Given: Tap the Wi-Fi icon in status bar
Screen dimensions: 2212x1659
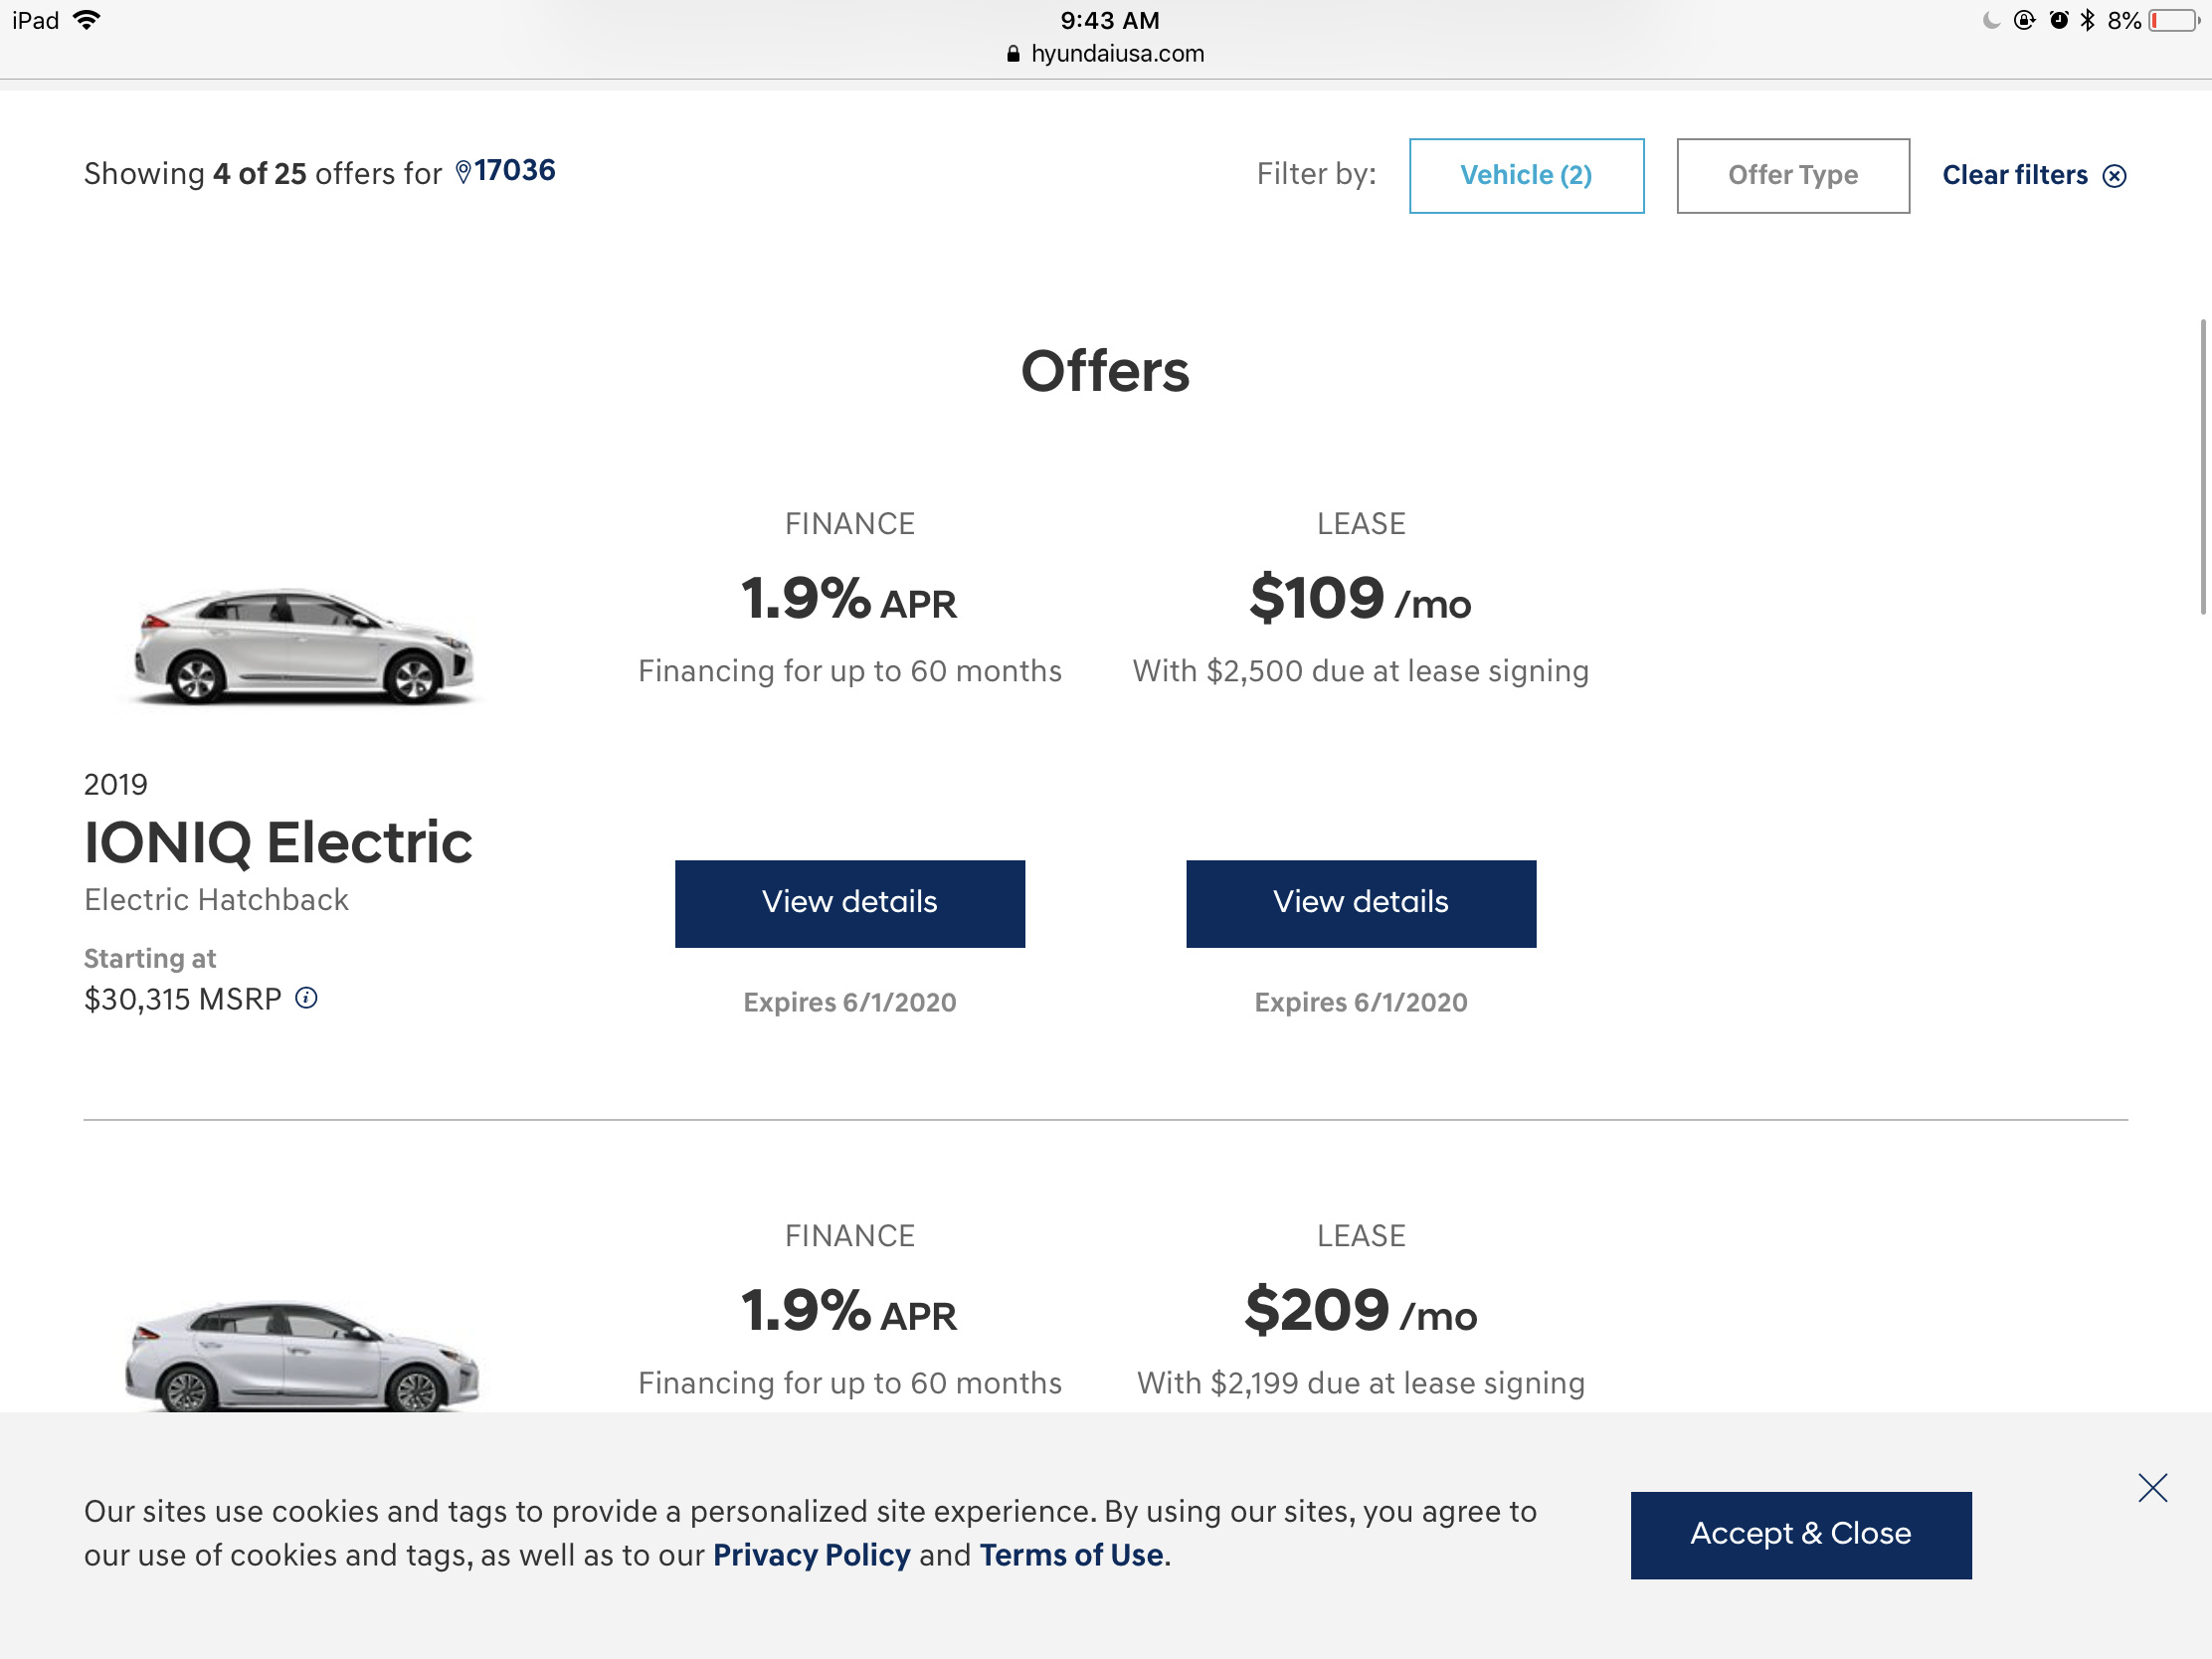Looking at the screenshot, I should pos(87,20).
